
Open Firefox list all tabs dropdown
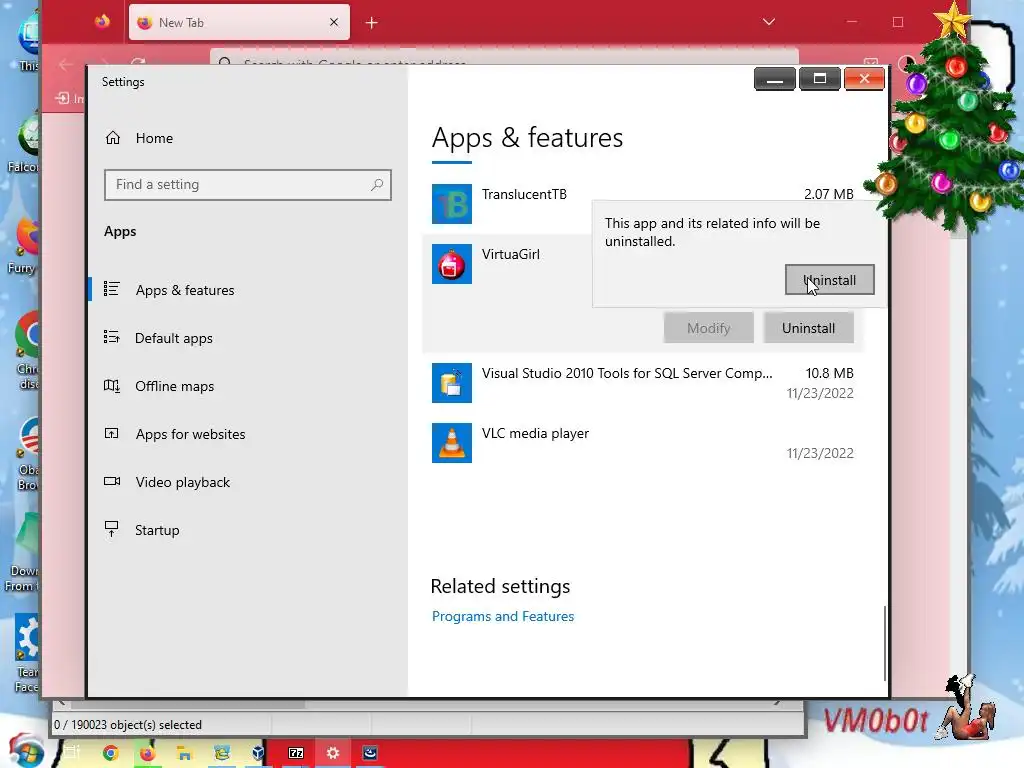tap(769, 22)
